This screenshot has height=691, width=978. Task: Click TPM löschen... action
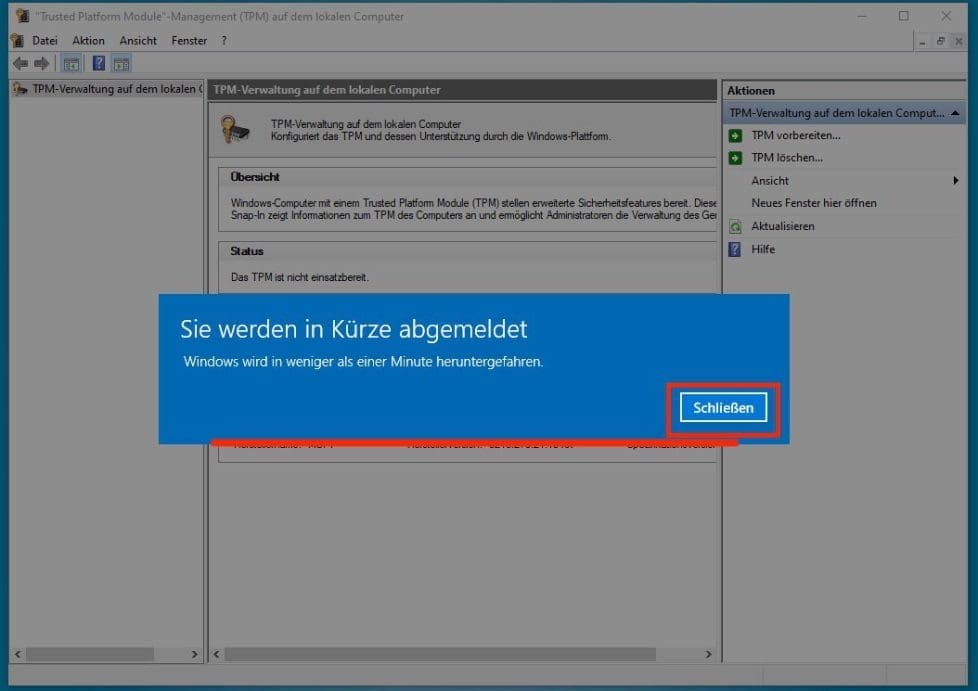point(787,158)
